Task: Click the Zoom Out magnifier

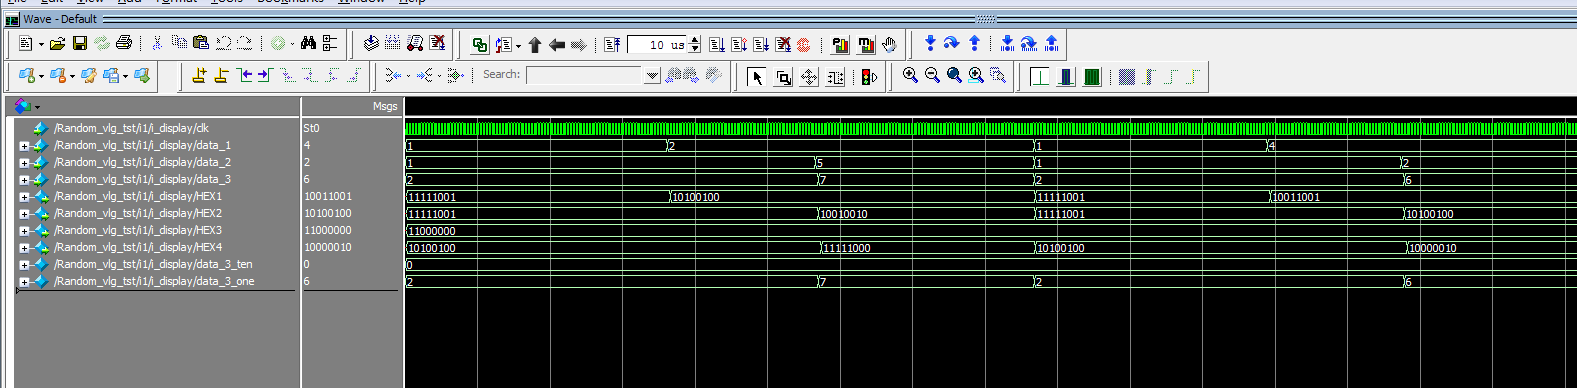Action: coord(932,76)
